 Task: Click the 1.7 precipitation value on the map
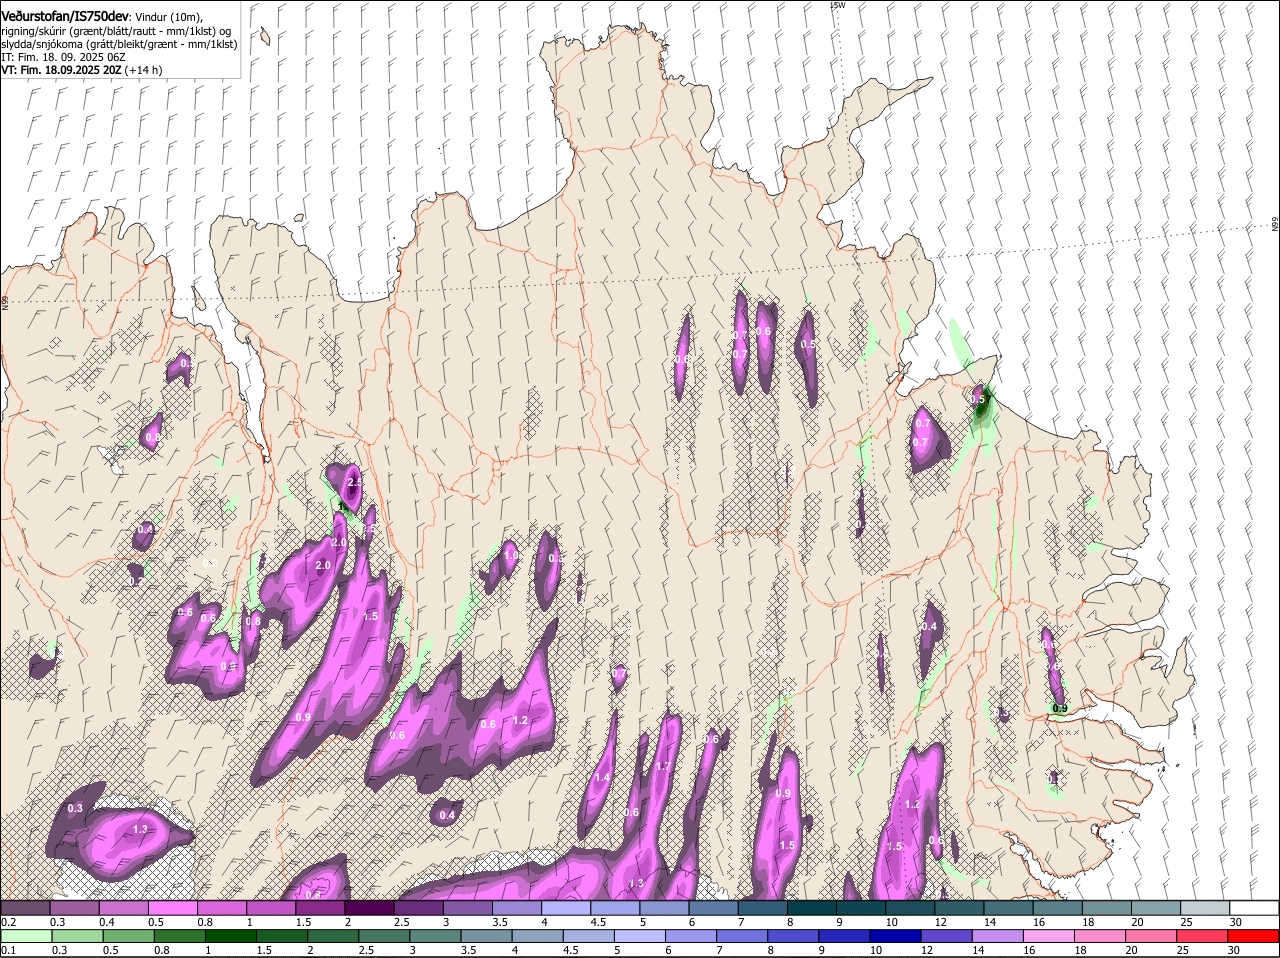coord(662,766)
